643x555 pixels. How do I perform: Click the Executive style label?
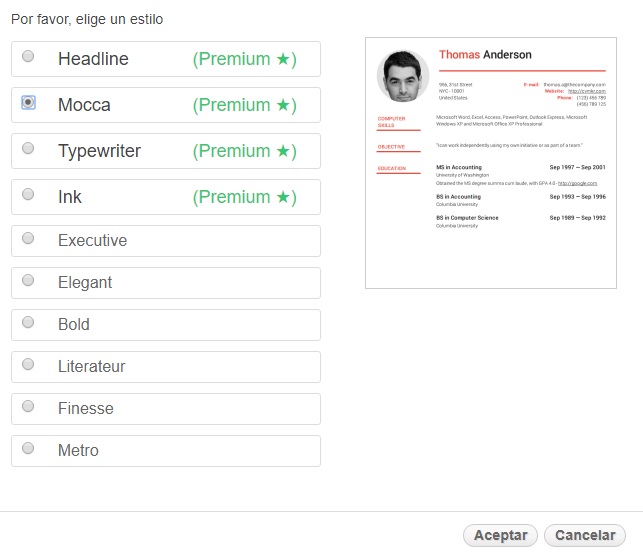pos(92,241)
